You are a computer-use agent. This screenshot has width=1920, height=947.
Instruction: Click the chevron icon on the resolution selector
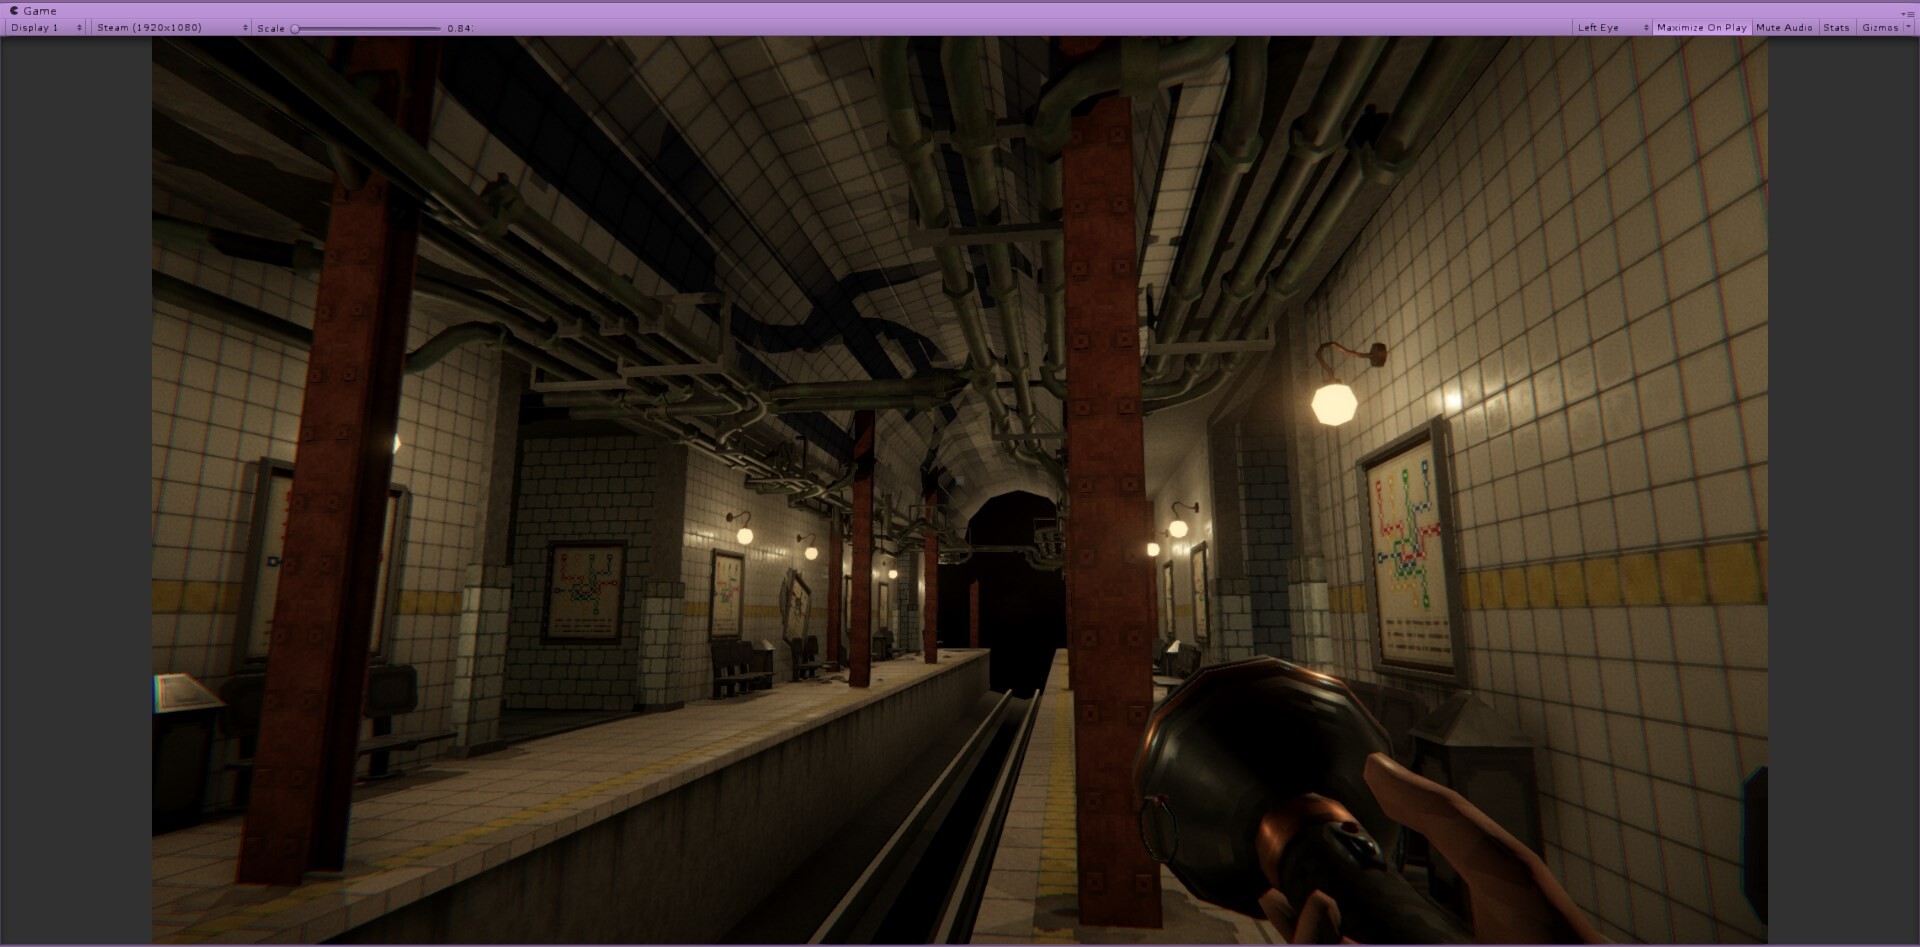pyautogui.click(x=244, y=27)
